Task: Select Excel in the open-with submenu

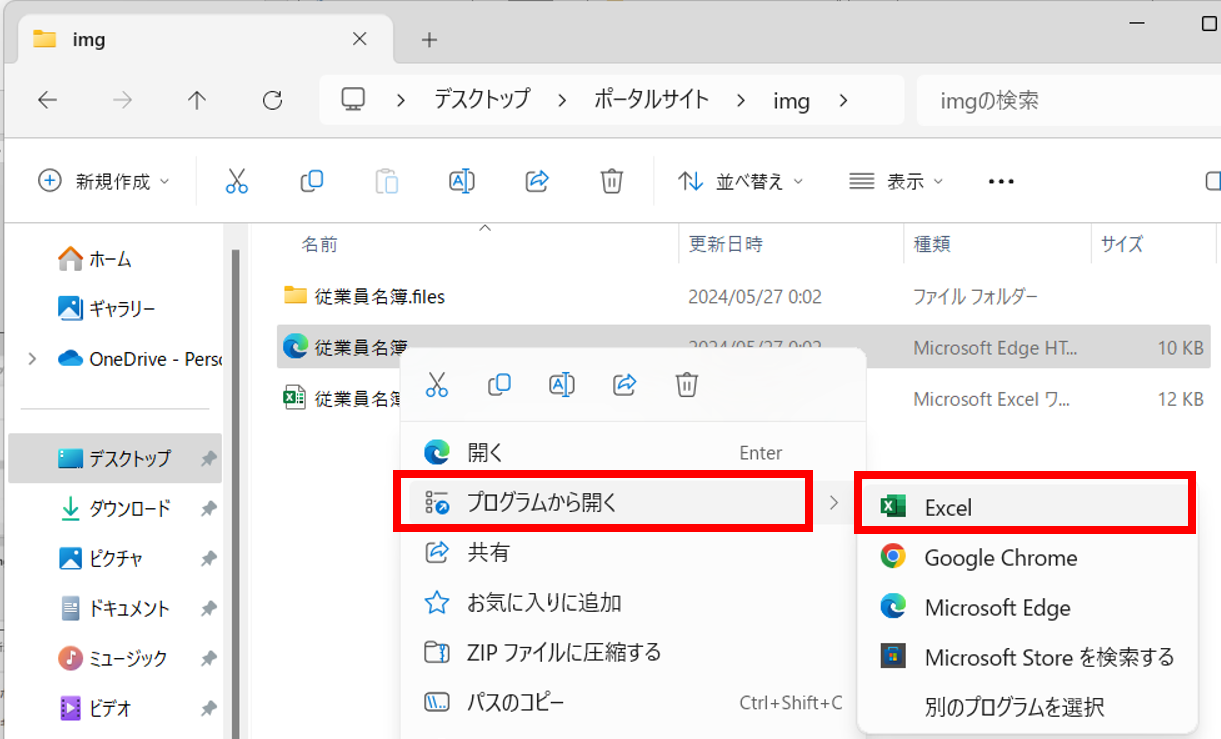Action: coord(1024,508)
